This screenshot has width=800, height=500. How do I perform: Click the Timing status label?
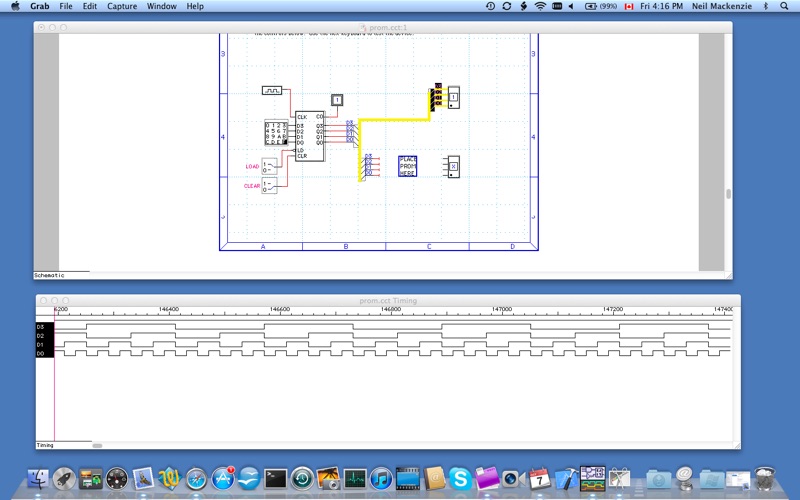tap(45, 445)
